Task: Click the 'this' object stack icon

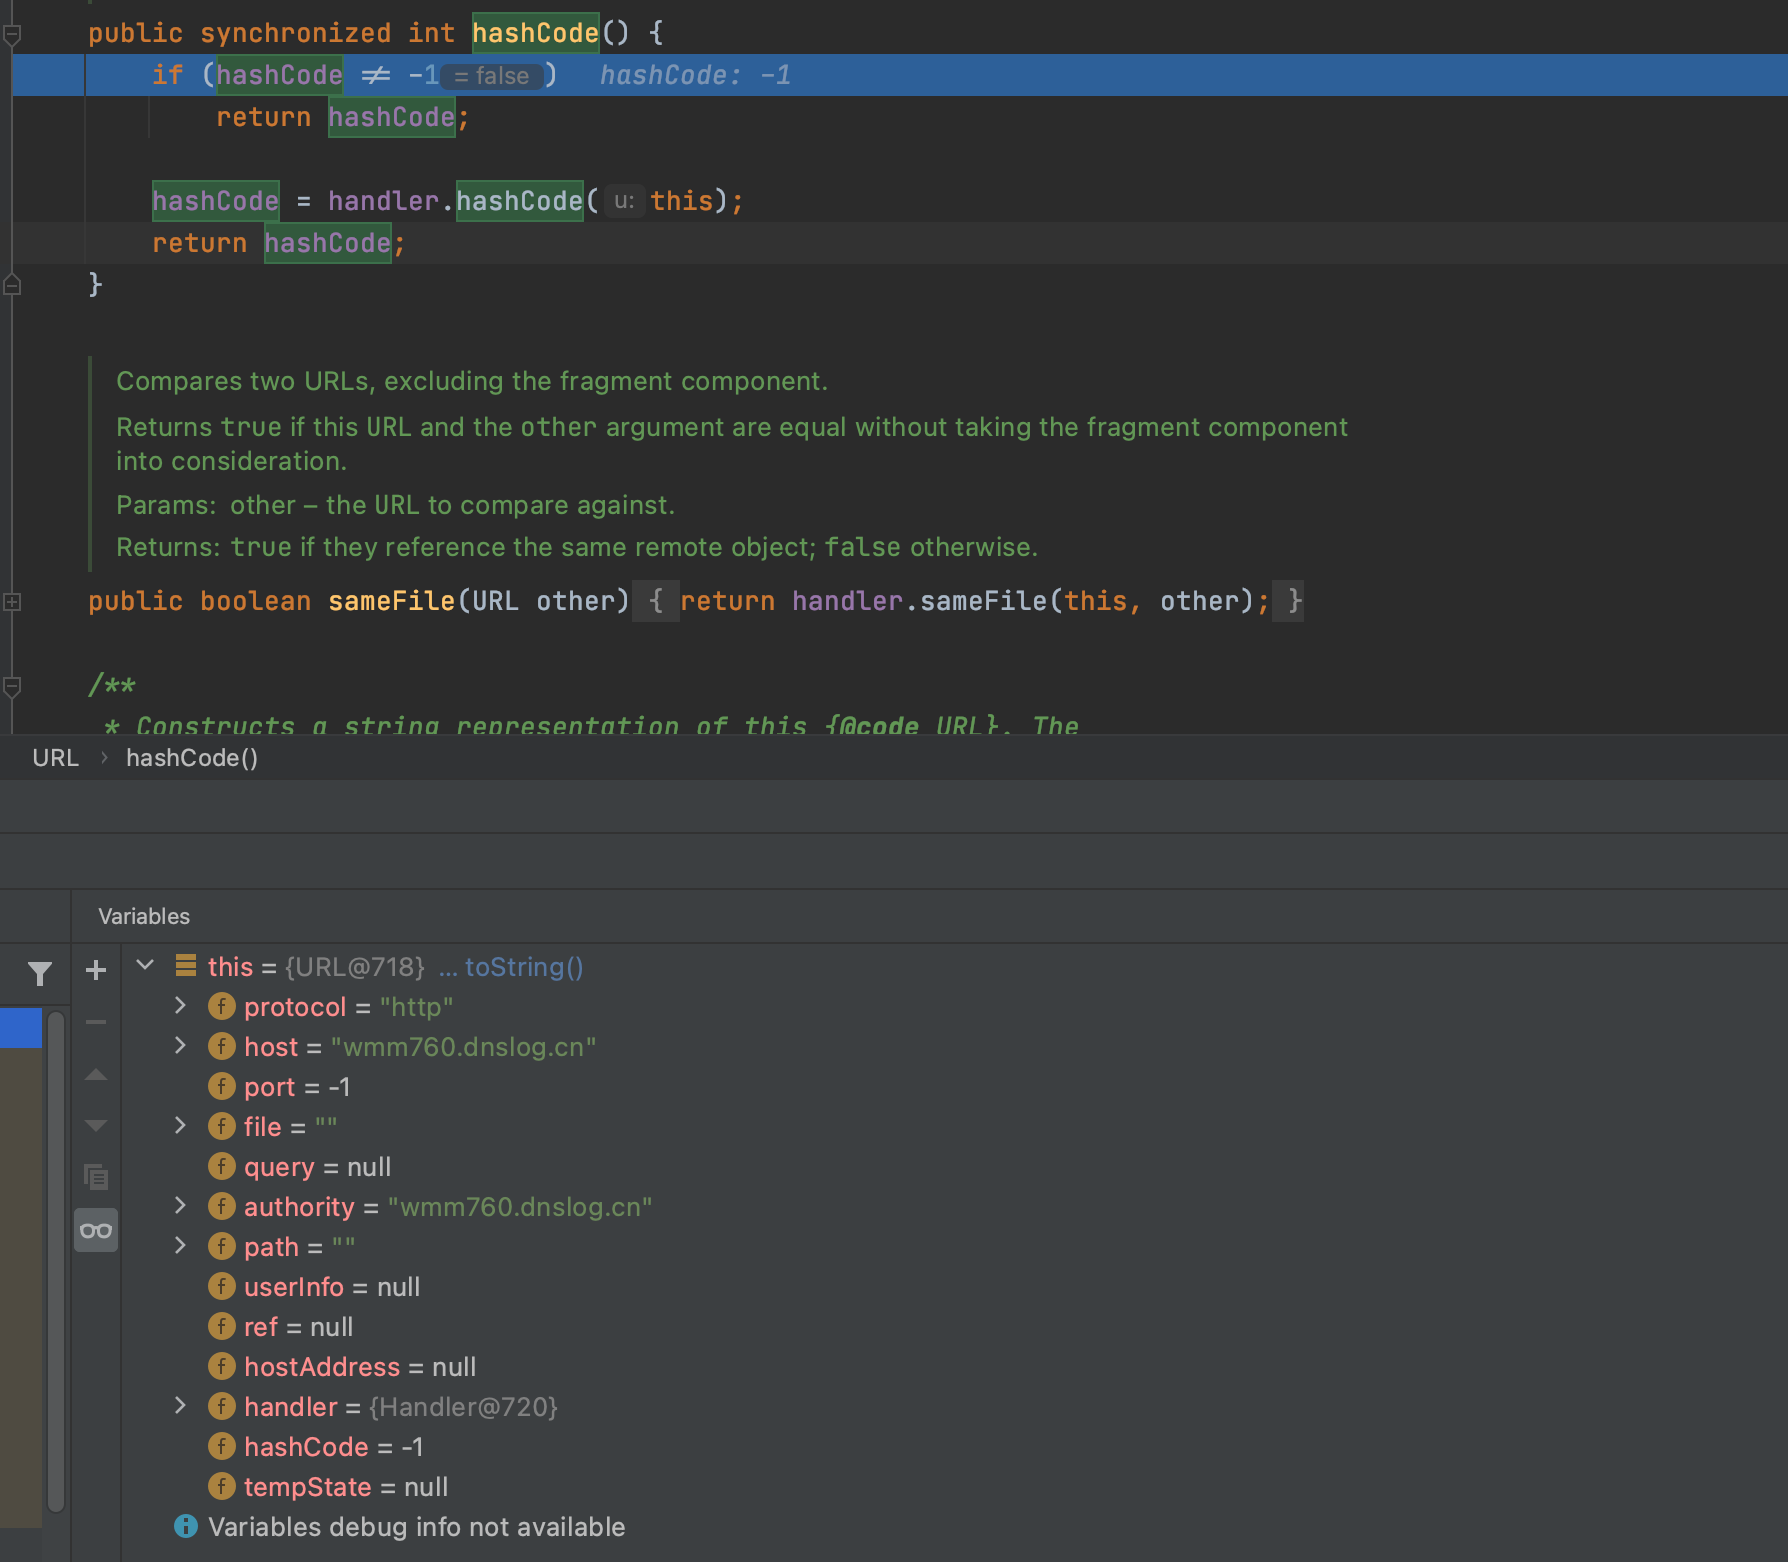Action: point(185,965)
